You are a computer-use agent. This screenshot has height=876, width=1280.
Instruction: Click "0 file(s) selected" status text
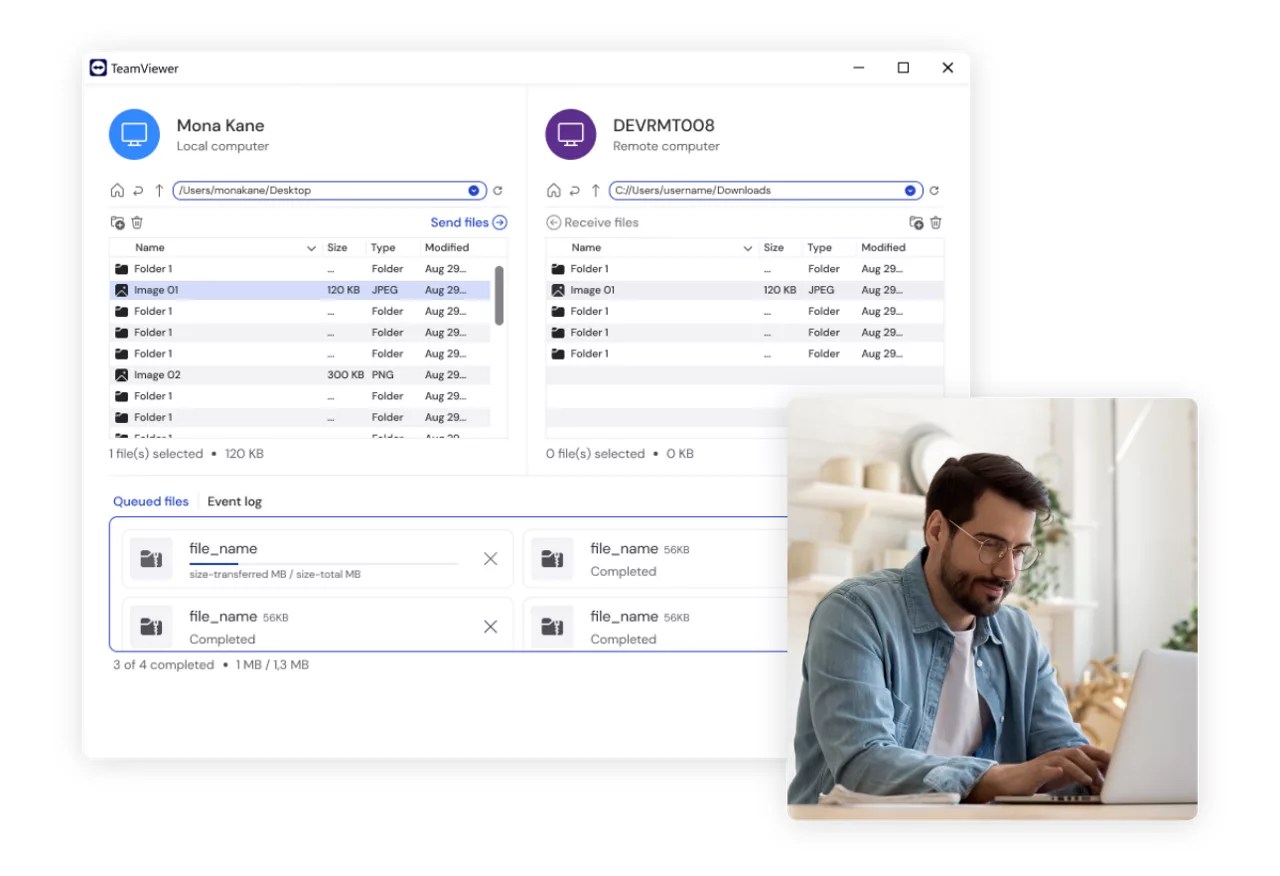click(x=595, y=454)
